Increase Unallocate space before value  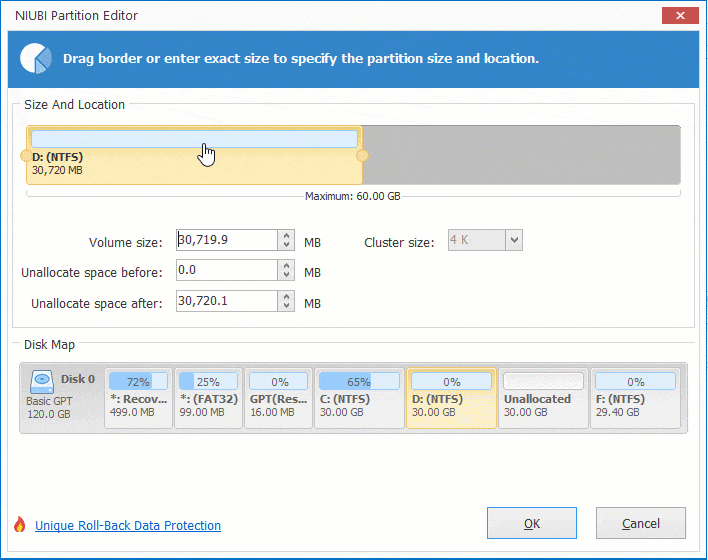[x=286, y=265]
